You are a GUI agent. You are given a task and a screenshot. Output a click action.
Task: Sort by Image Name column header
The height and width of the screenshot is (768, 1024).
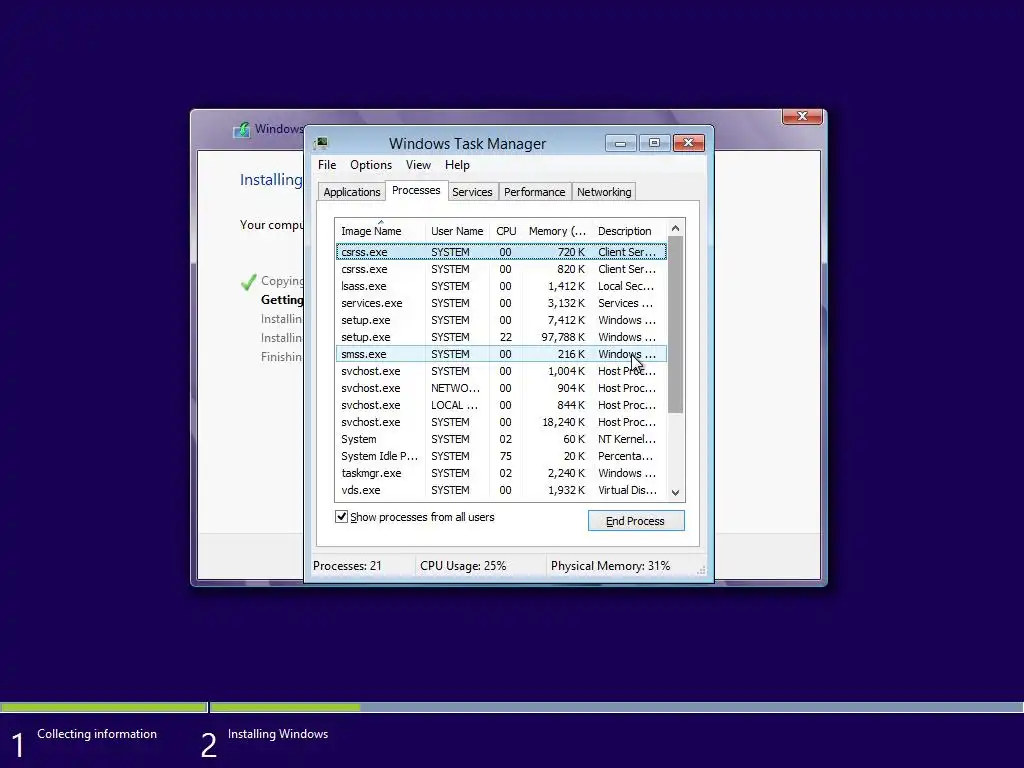click(380, 231)
